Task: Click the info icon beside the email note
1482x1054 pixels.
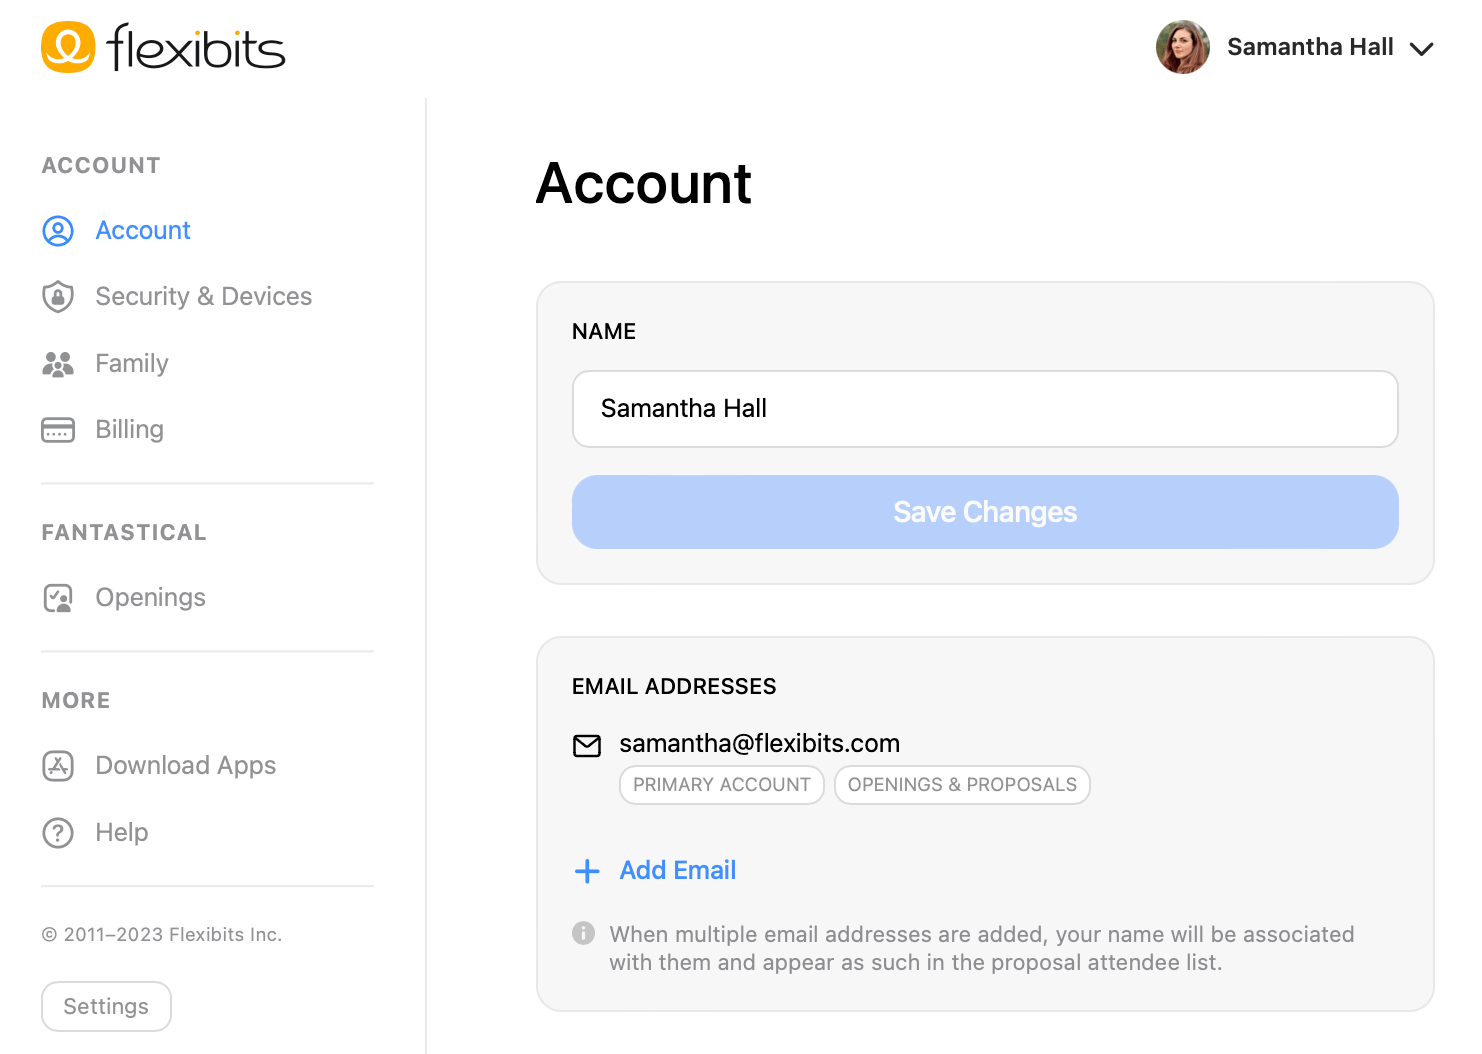Action: click(x=583, y=933)
